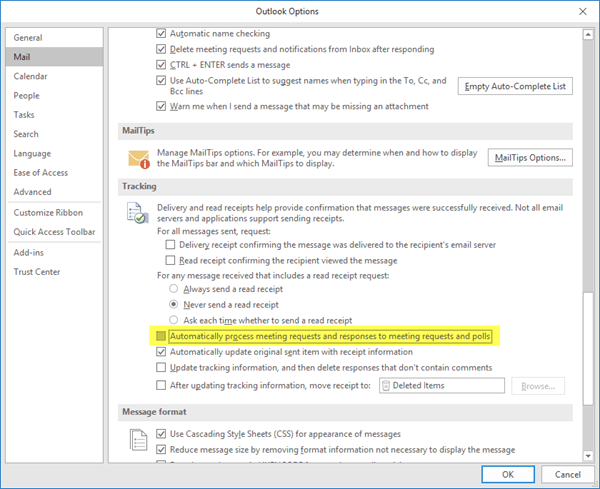Open the Trust Center section

pyautogui.click(x=37, y=271)
